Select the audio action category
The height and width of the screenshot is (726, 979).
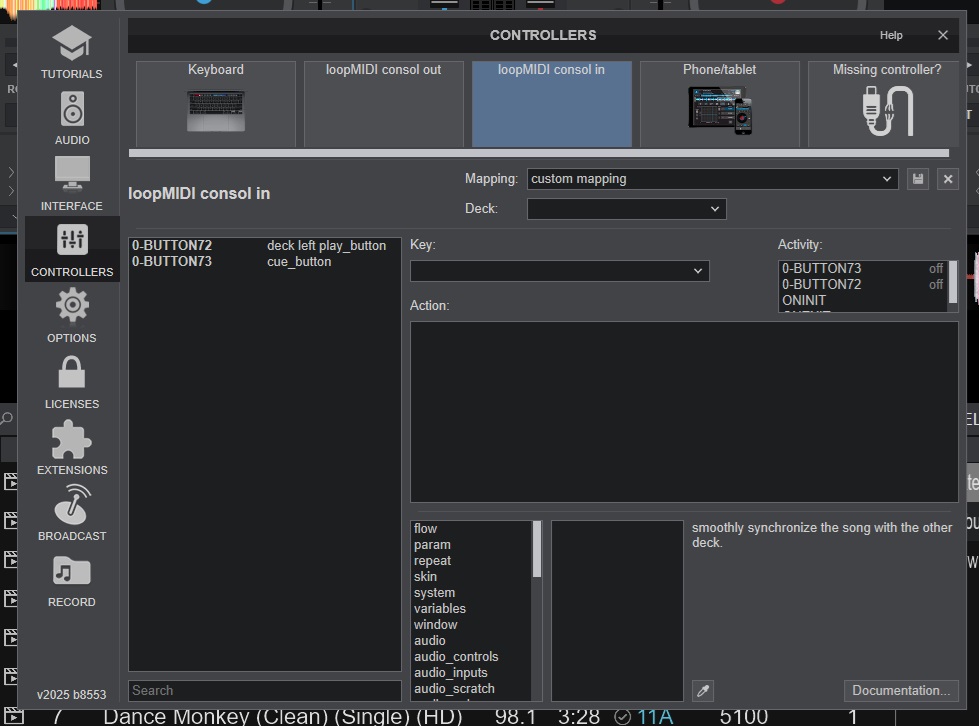pos(471,641)
